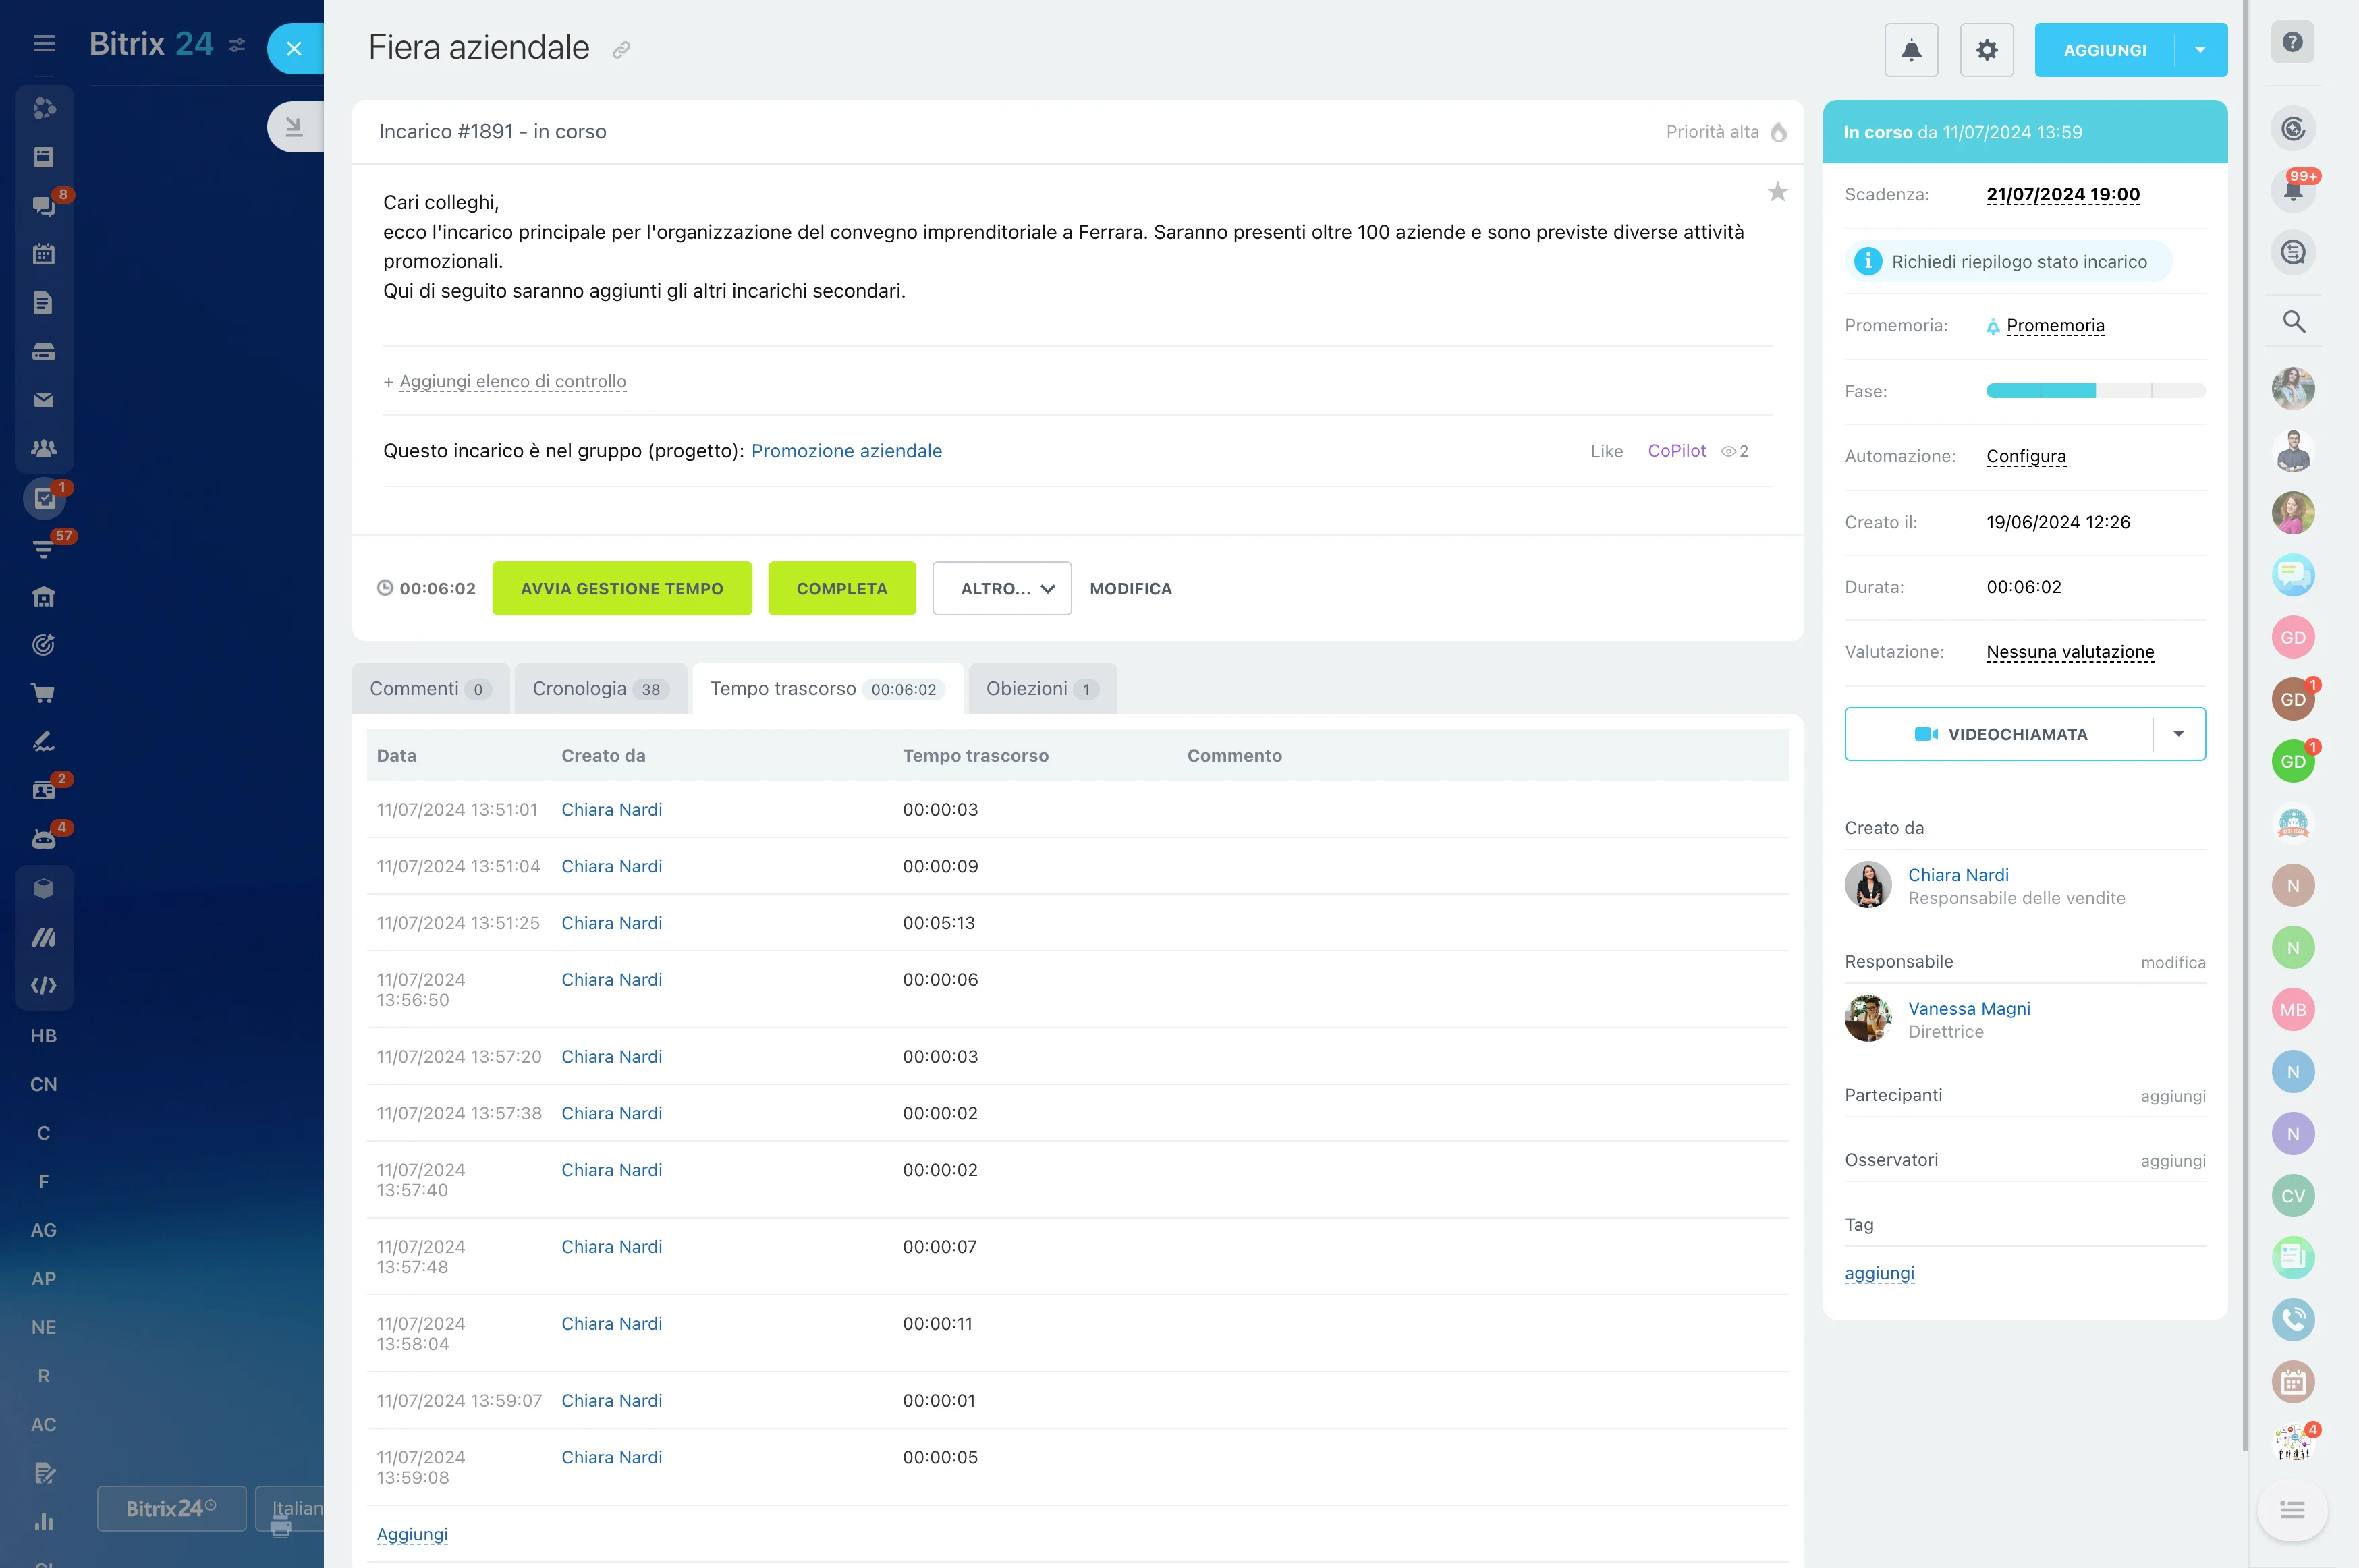Expand the VIDEOCHIAMATA dropdown arrow

point(2179,734)
